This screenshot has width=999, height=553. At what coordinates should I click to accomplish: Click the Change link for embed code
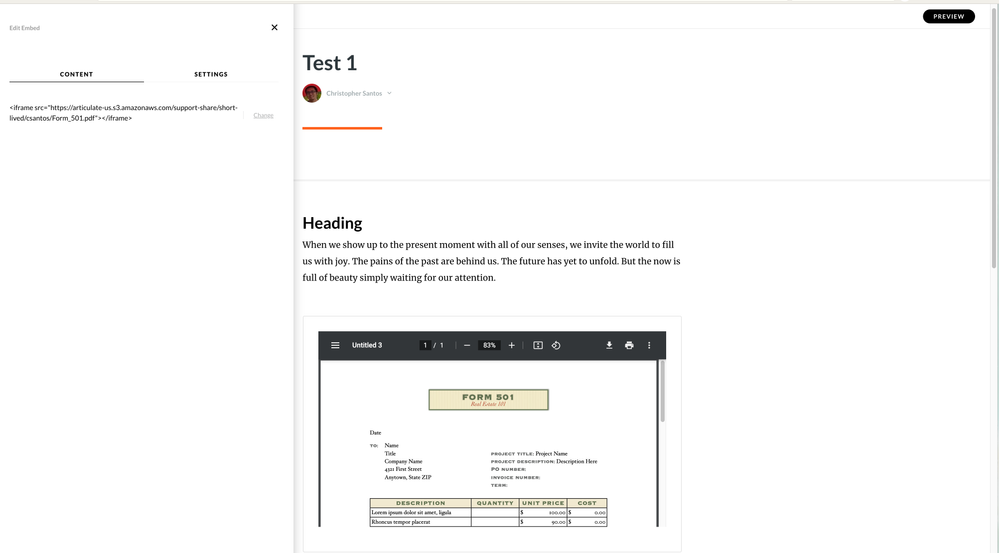coord(263,115)
